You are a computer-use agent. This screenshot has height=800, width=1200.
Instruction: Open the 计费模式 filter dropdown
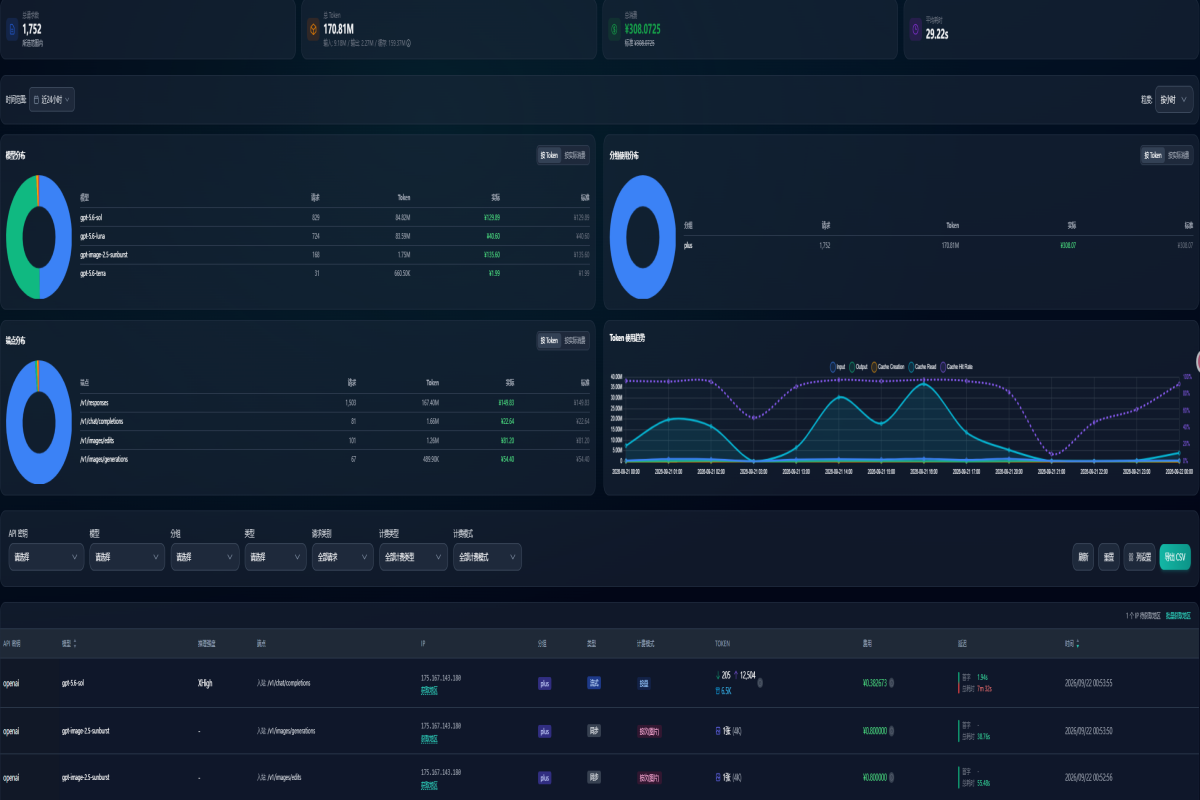click(x=487, y=557)
